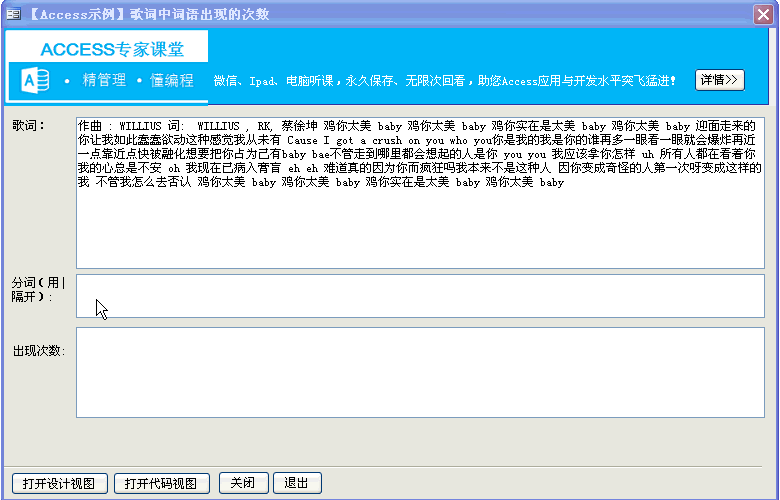Click the 关闭 button
Screen dimensions: 780x500
pyautogui.click(x=244, y=483)
